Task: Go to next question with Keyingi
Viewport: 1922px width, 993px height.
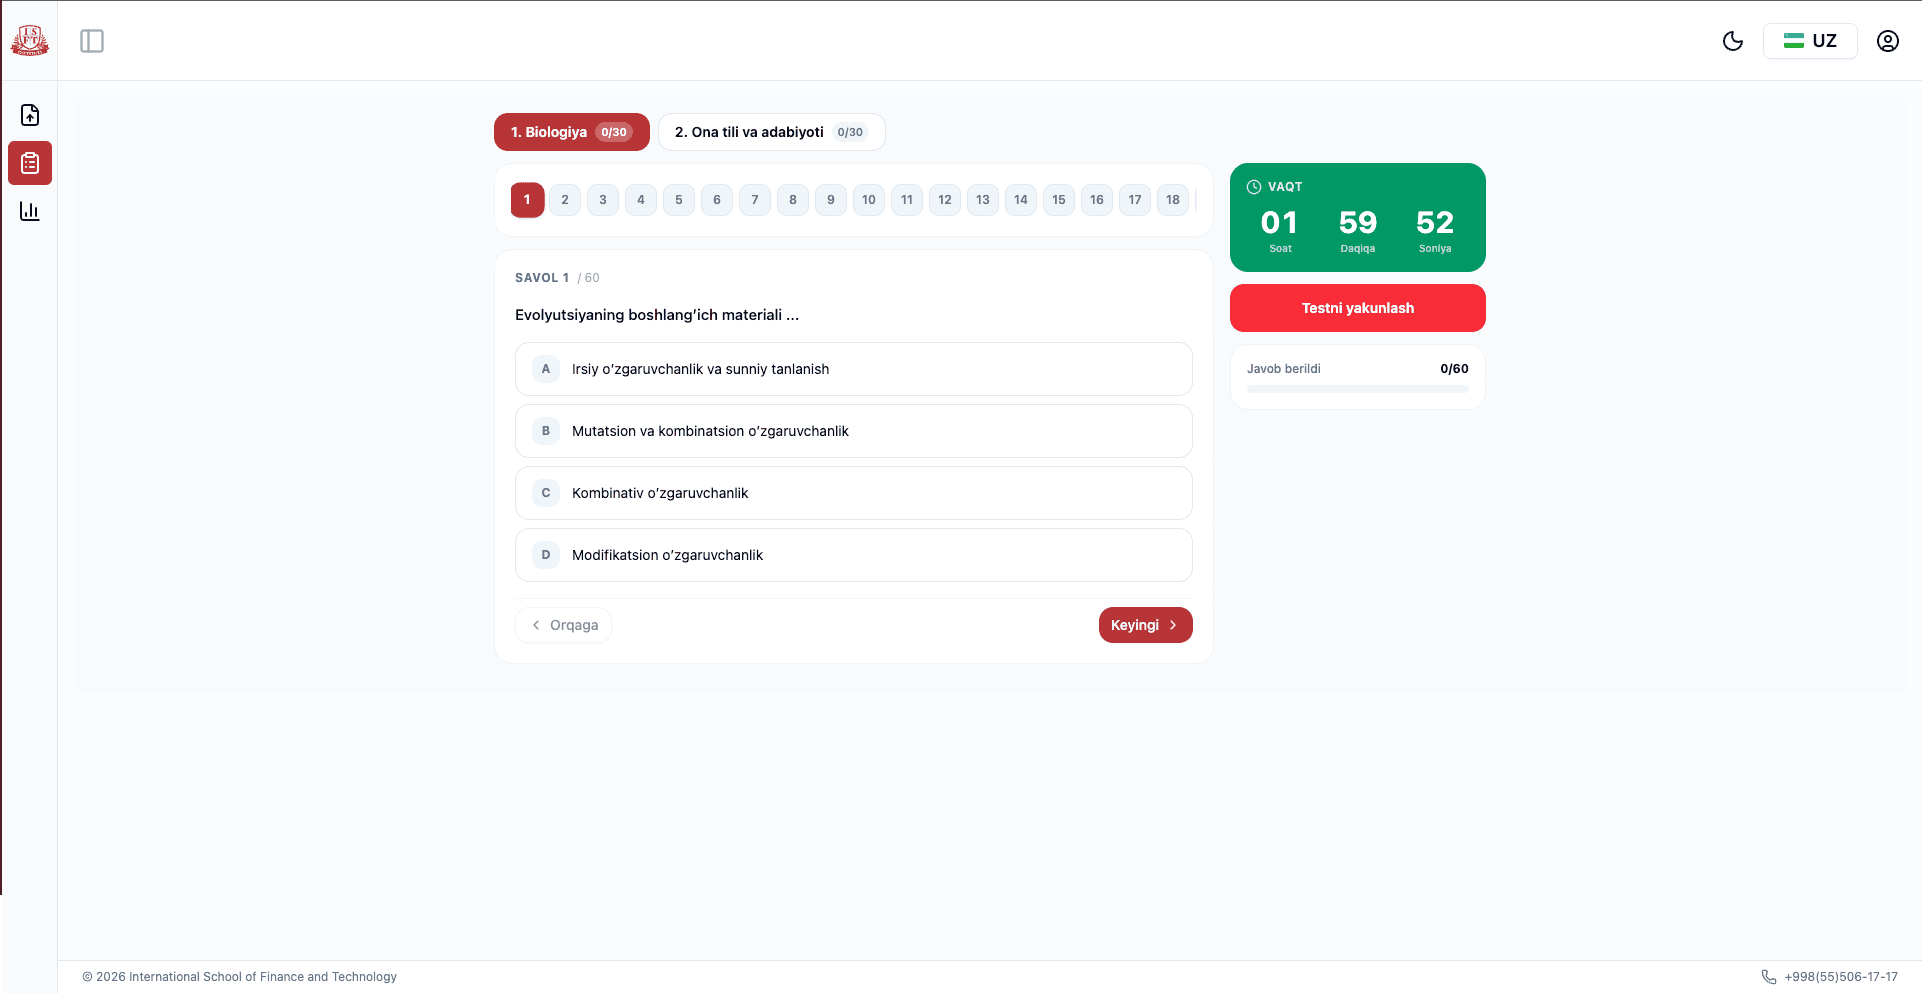Action: pos(1146,625)
